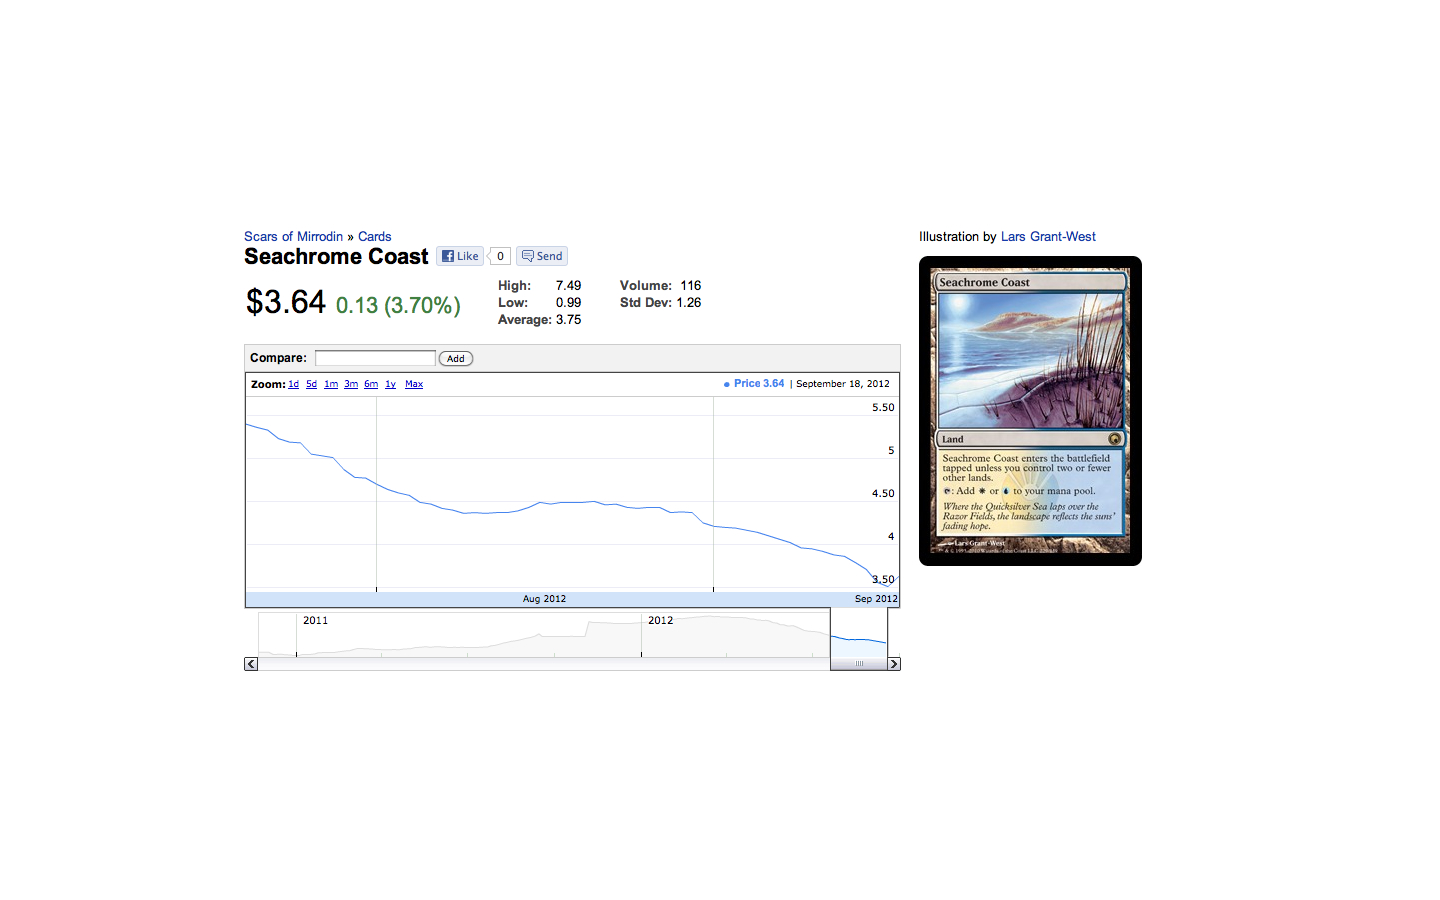Switch chart zoom to 1m

(331, 384)
